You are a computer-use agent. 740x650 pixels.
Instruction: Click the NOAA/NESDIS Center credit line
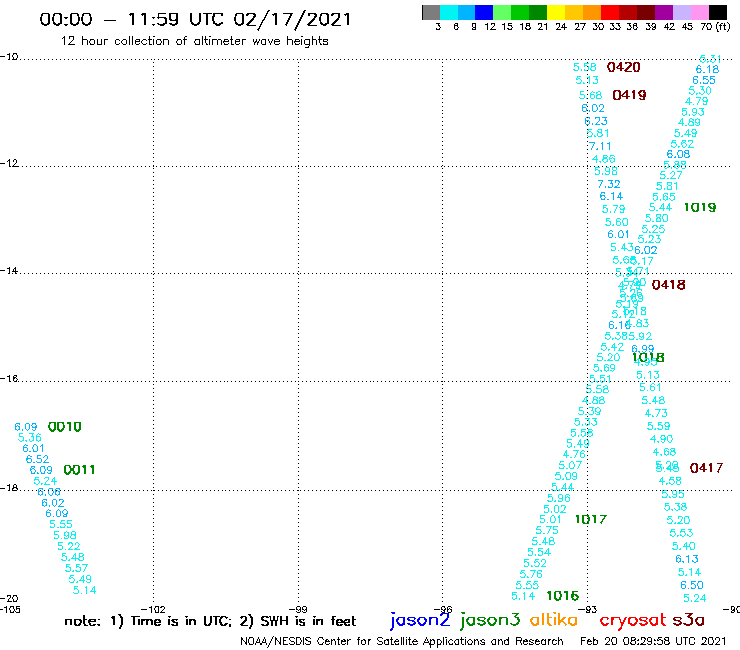point(402,642)
